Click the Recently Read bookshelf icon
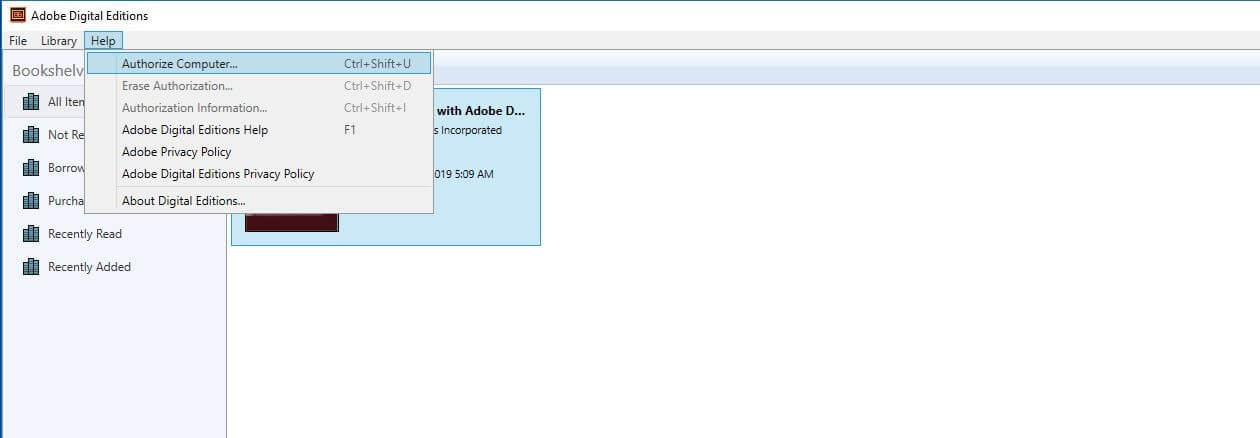1260x438 pixels. 31,234
